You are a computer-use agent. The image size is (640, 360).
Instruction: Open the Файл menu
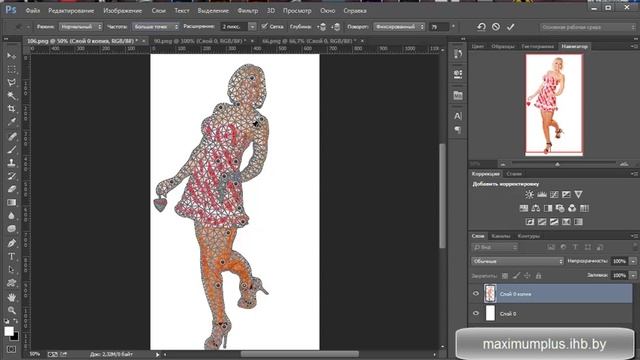(33, 11)
